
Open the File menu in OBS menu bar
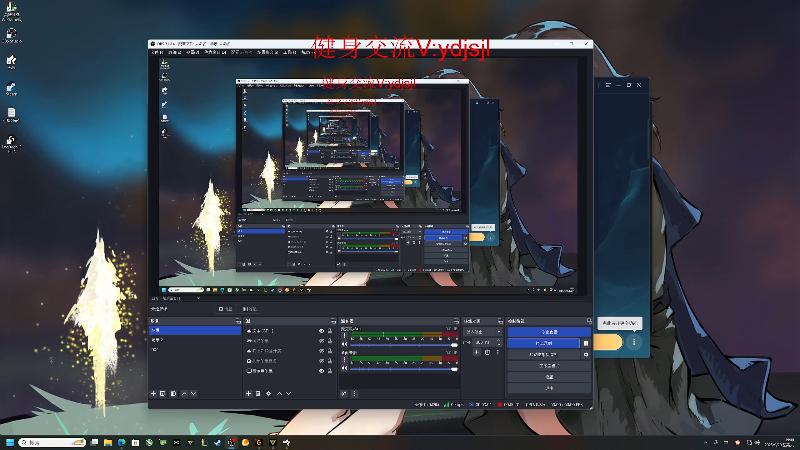click(157, 52)
